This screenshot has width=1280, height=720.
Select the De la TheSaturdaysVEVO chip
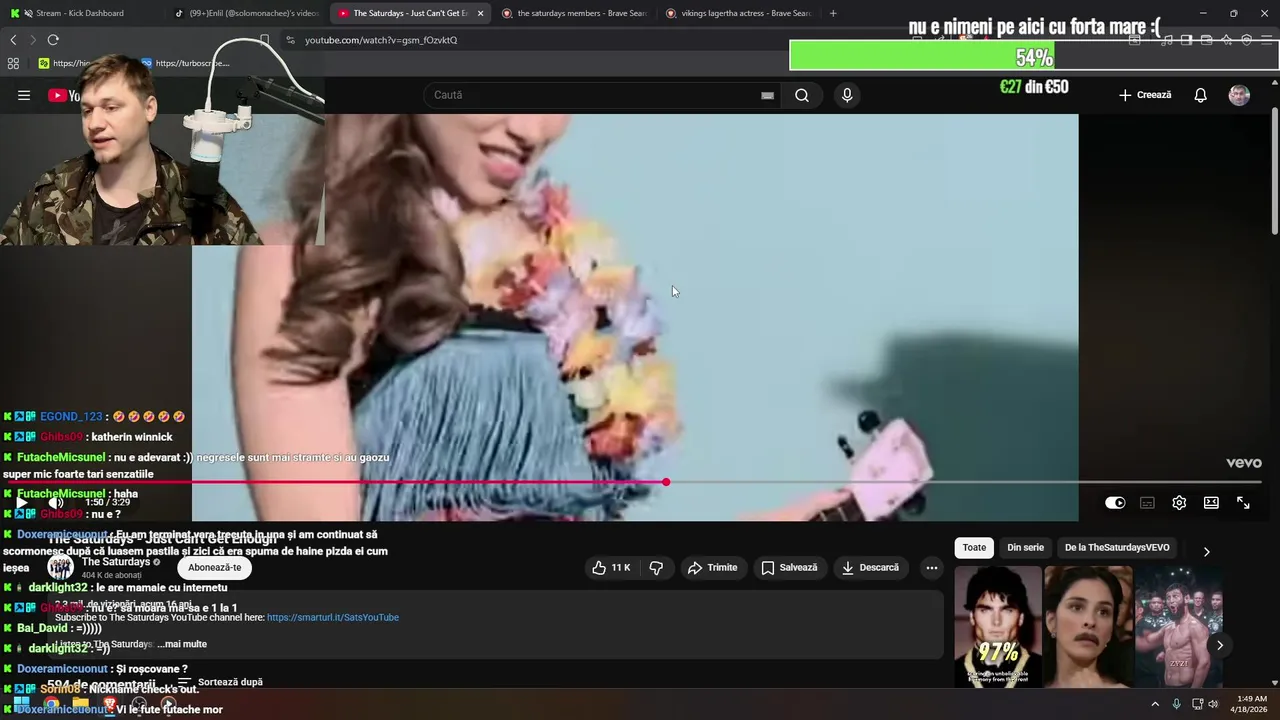pyautogui.click(x=1117, y=547)
